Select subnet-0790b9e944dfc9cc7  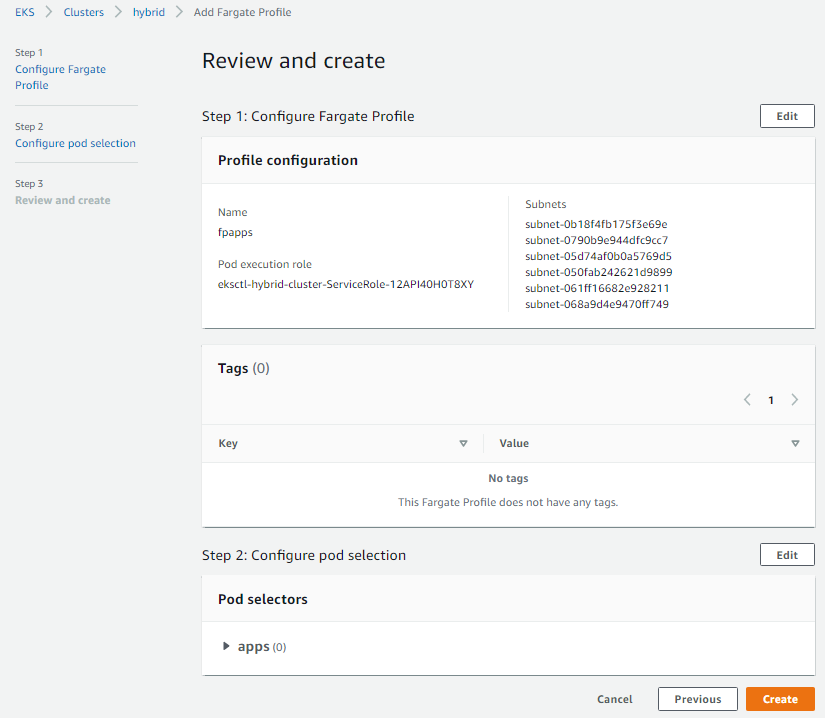tap(596, 240)
